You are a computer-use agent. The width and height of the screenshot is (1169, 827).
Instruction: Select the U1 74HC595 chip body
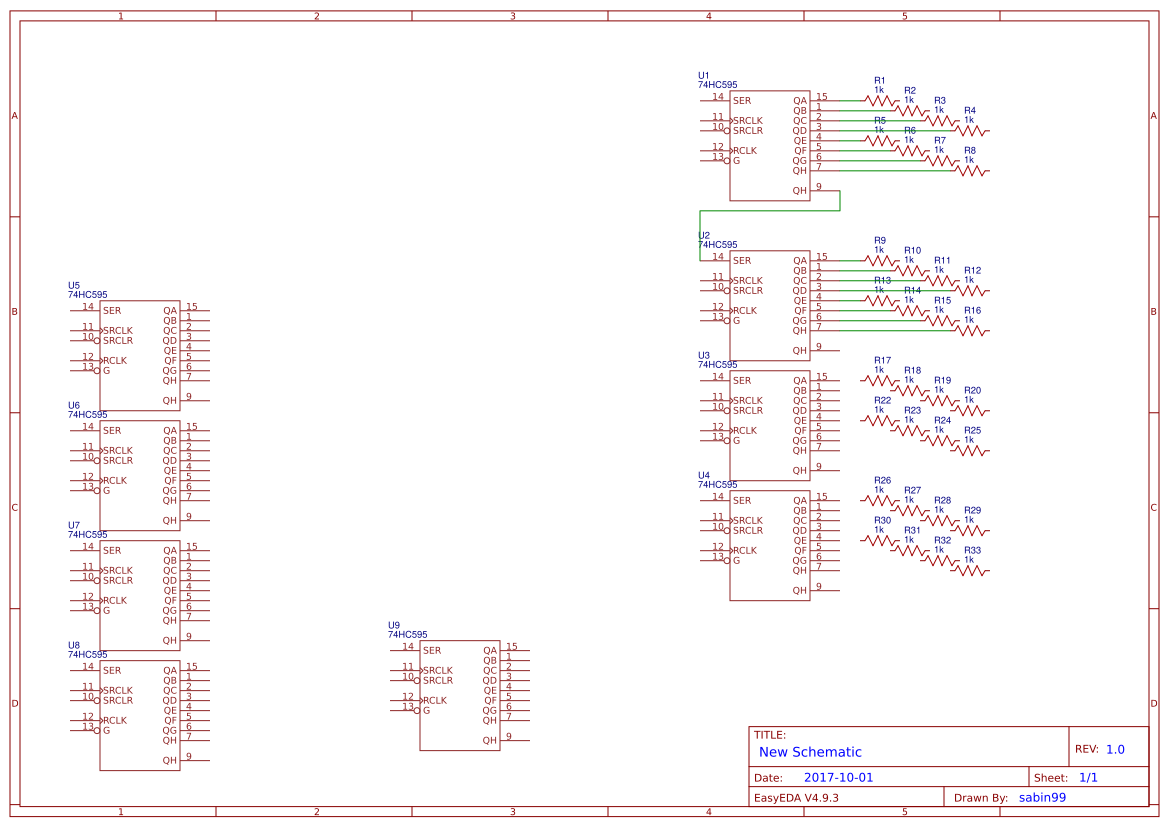coord(769,145)
